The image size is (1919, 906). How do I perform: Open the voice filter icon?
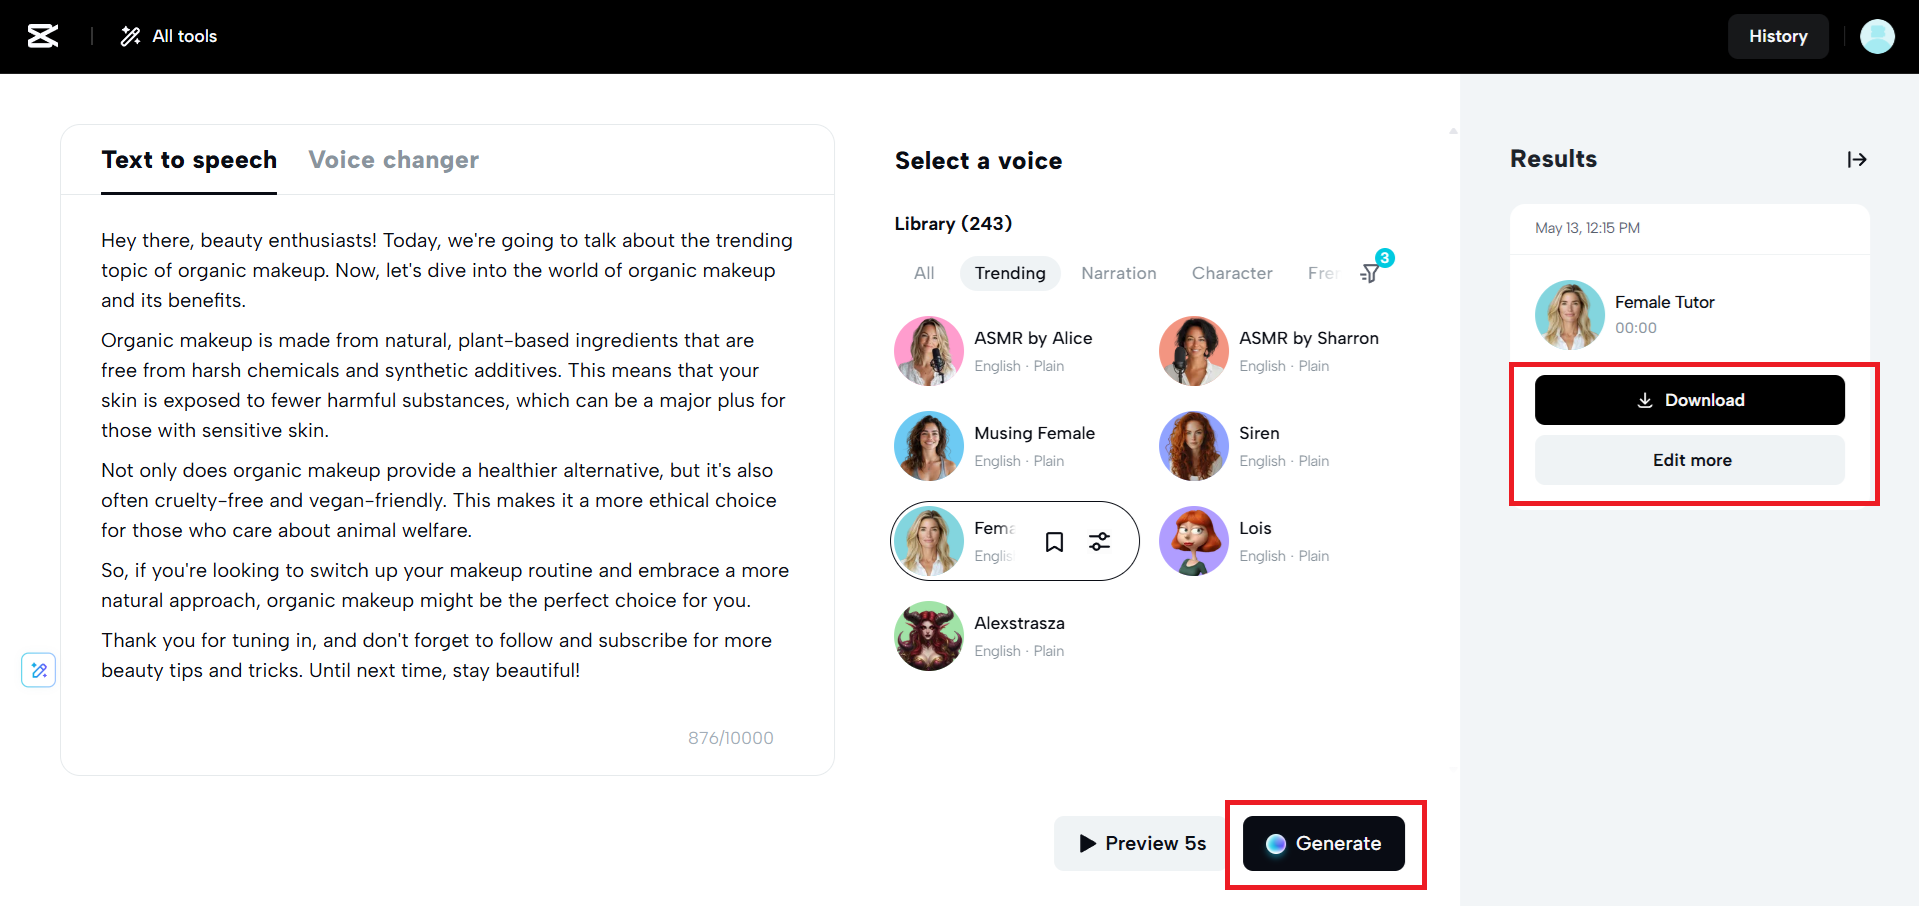coord(1371,273)
